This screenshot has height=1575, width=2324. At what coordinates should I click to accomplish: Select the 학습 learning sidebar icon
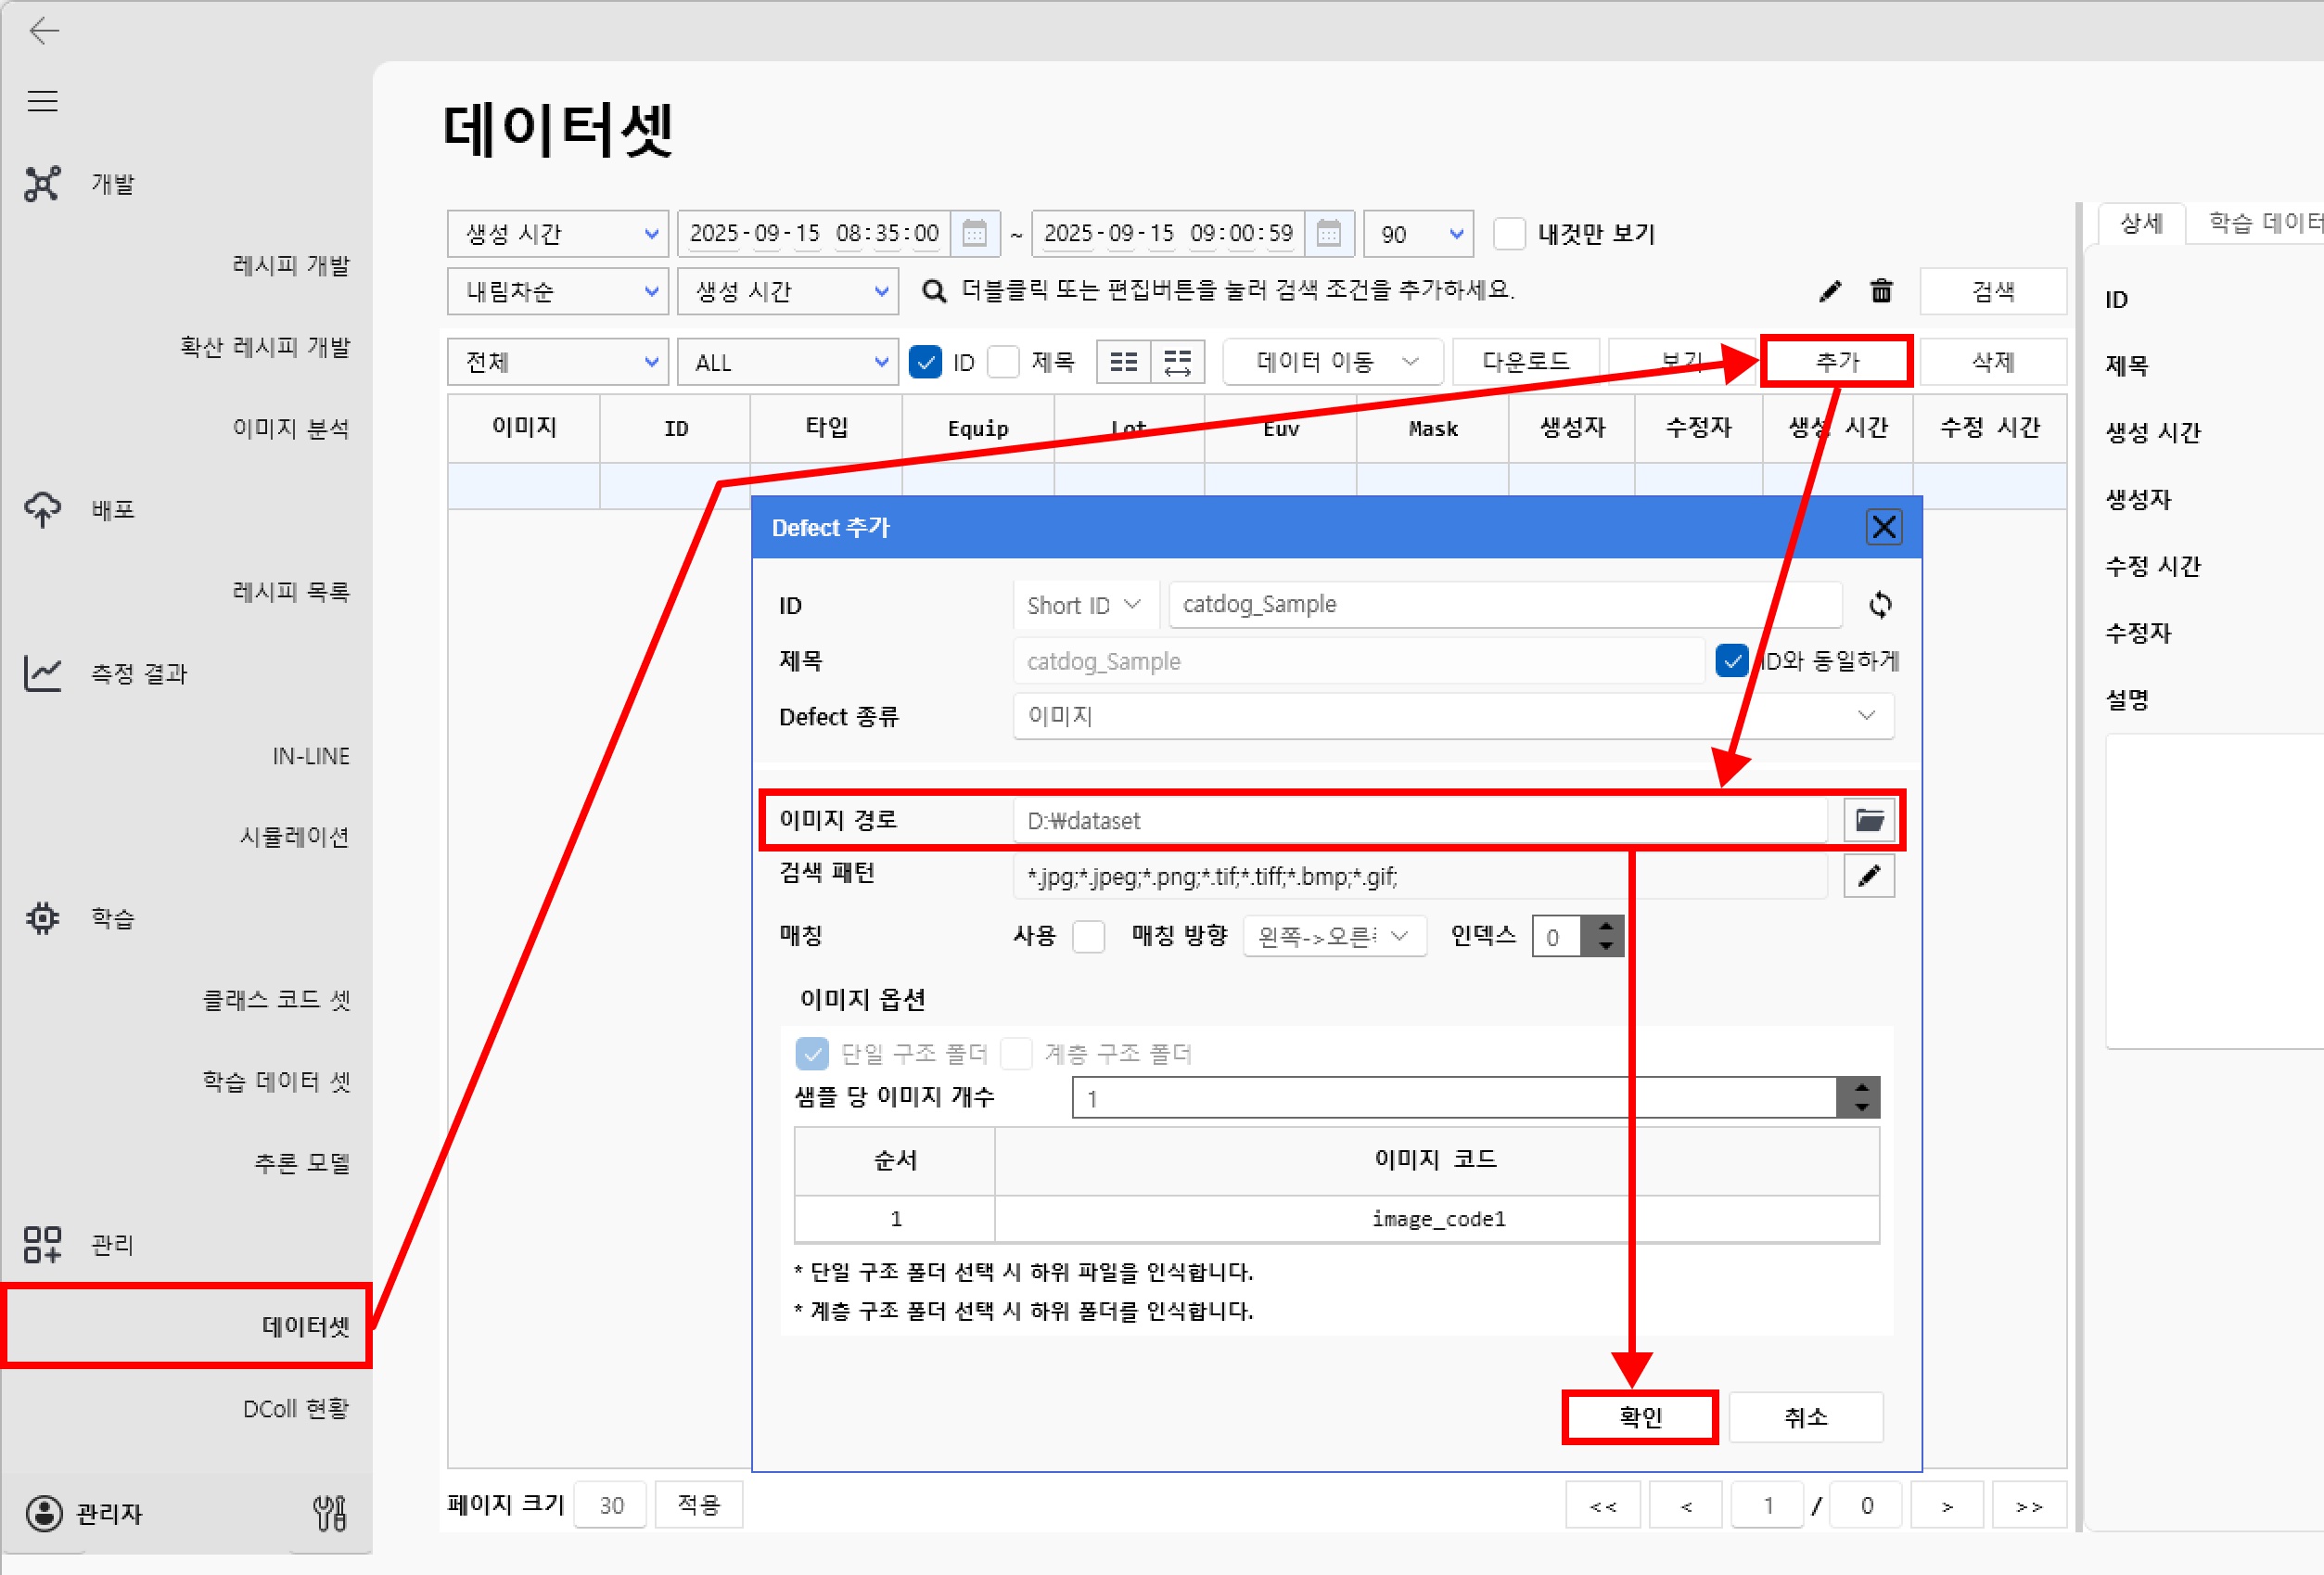tap(42, 917)
